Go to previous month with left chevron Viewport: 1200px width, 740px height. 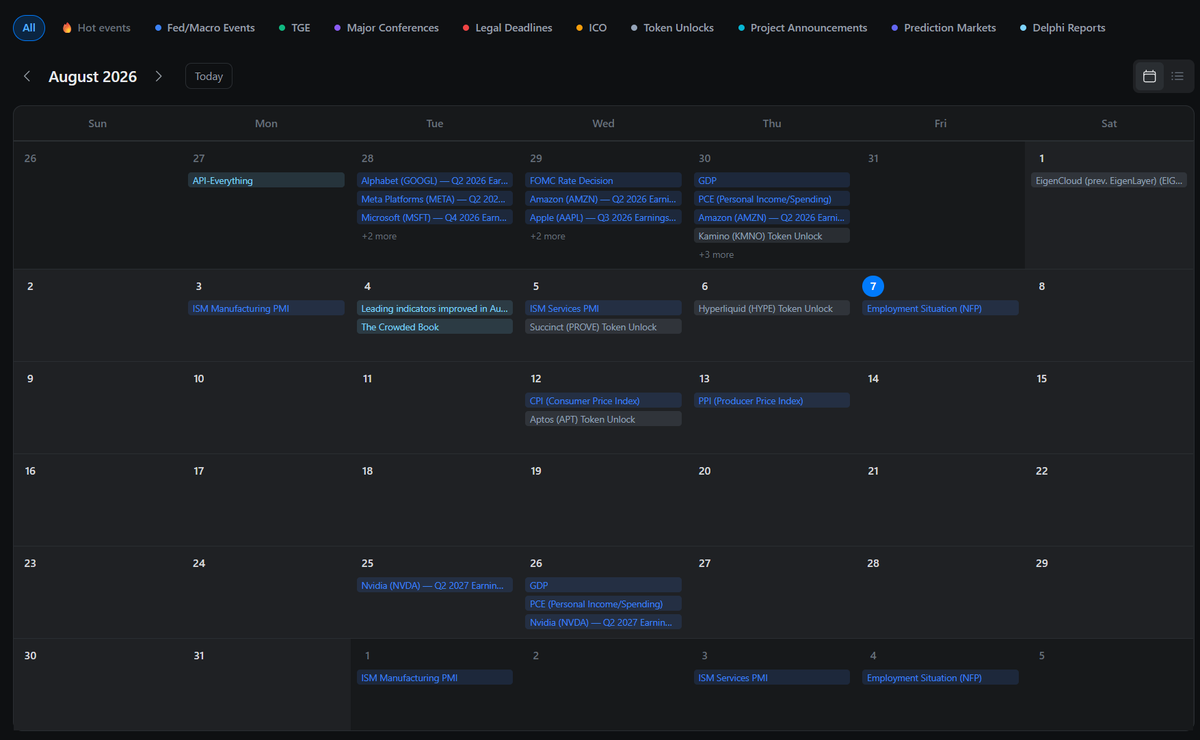pos(27,76)
